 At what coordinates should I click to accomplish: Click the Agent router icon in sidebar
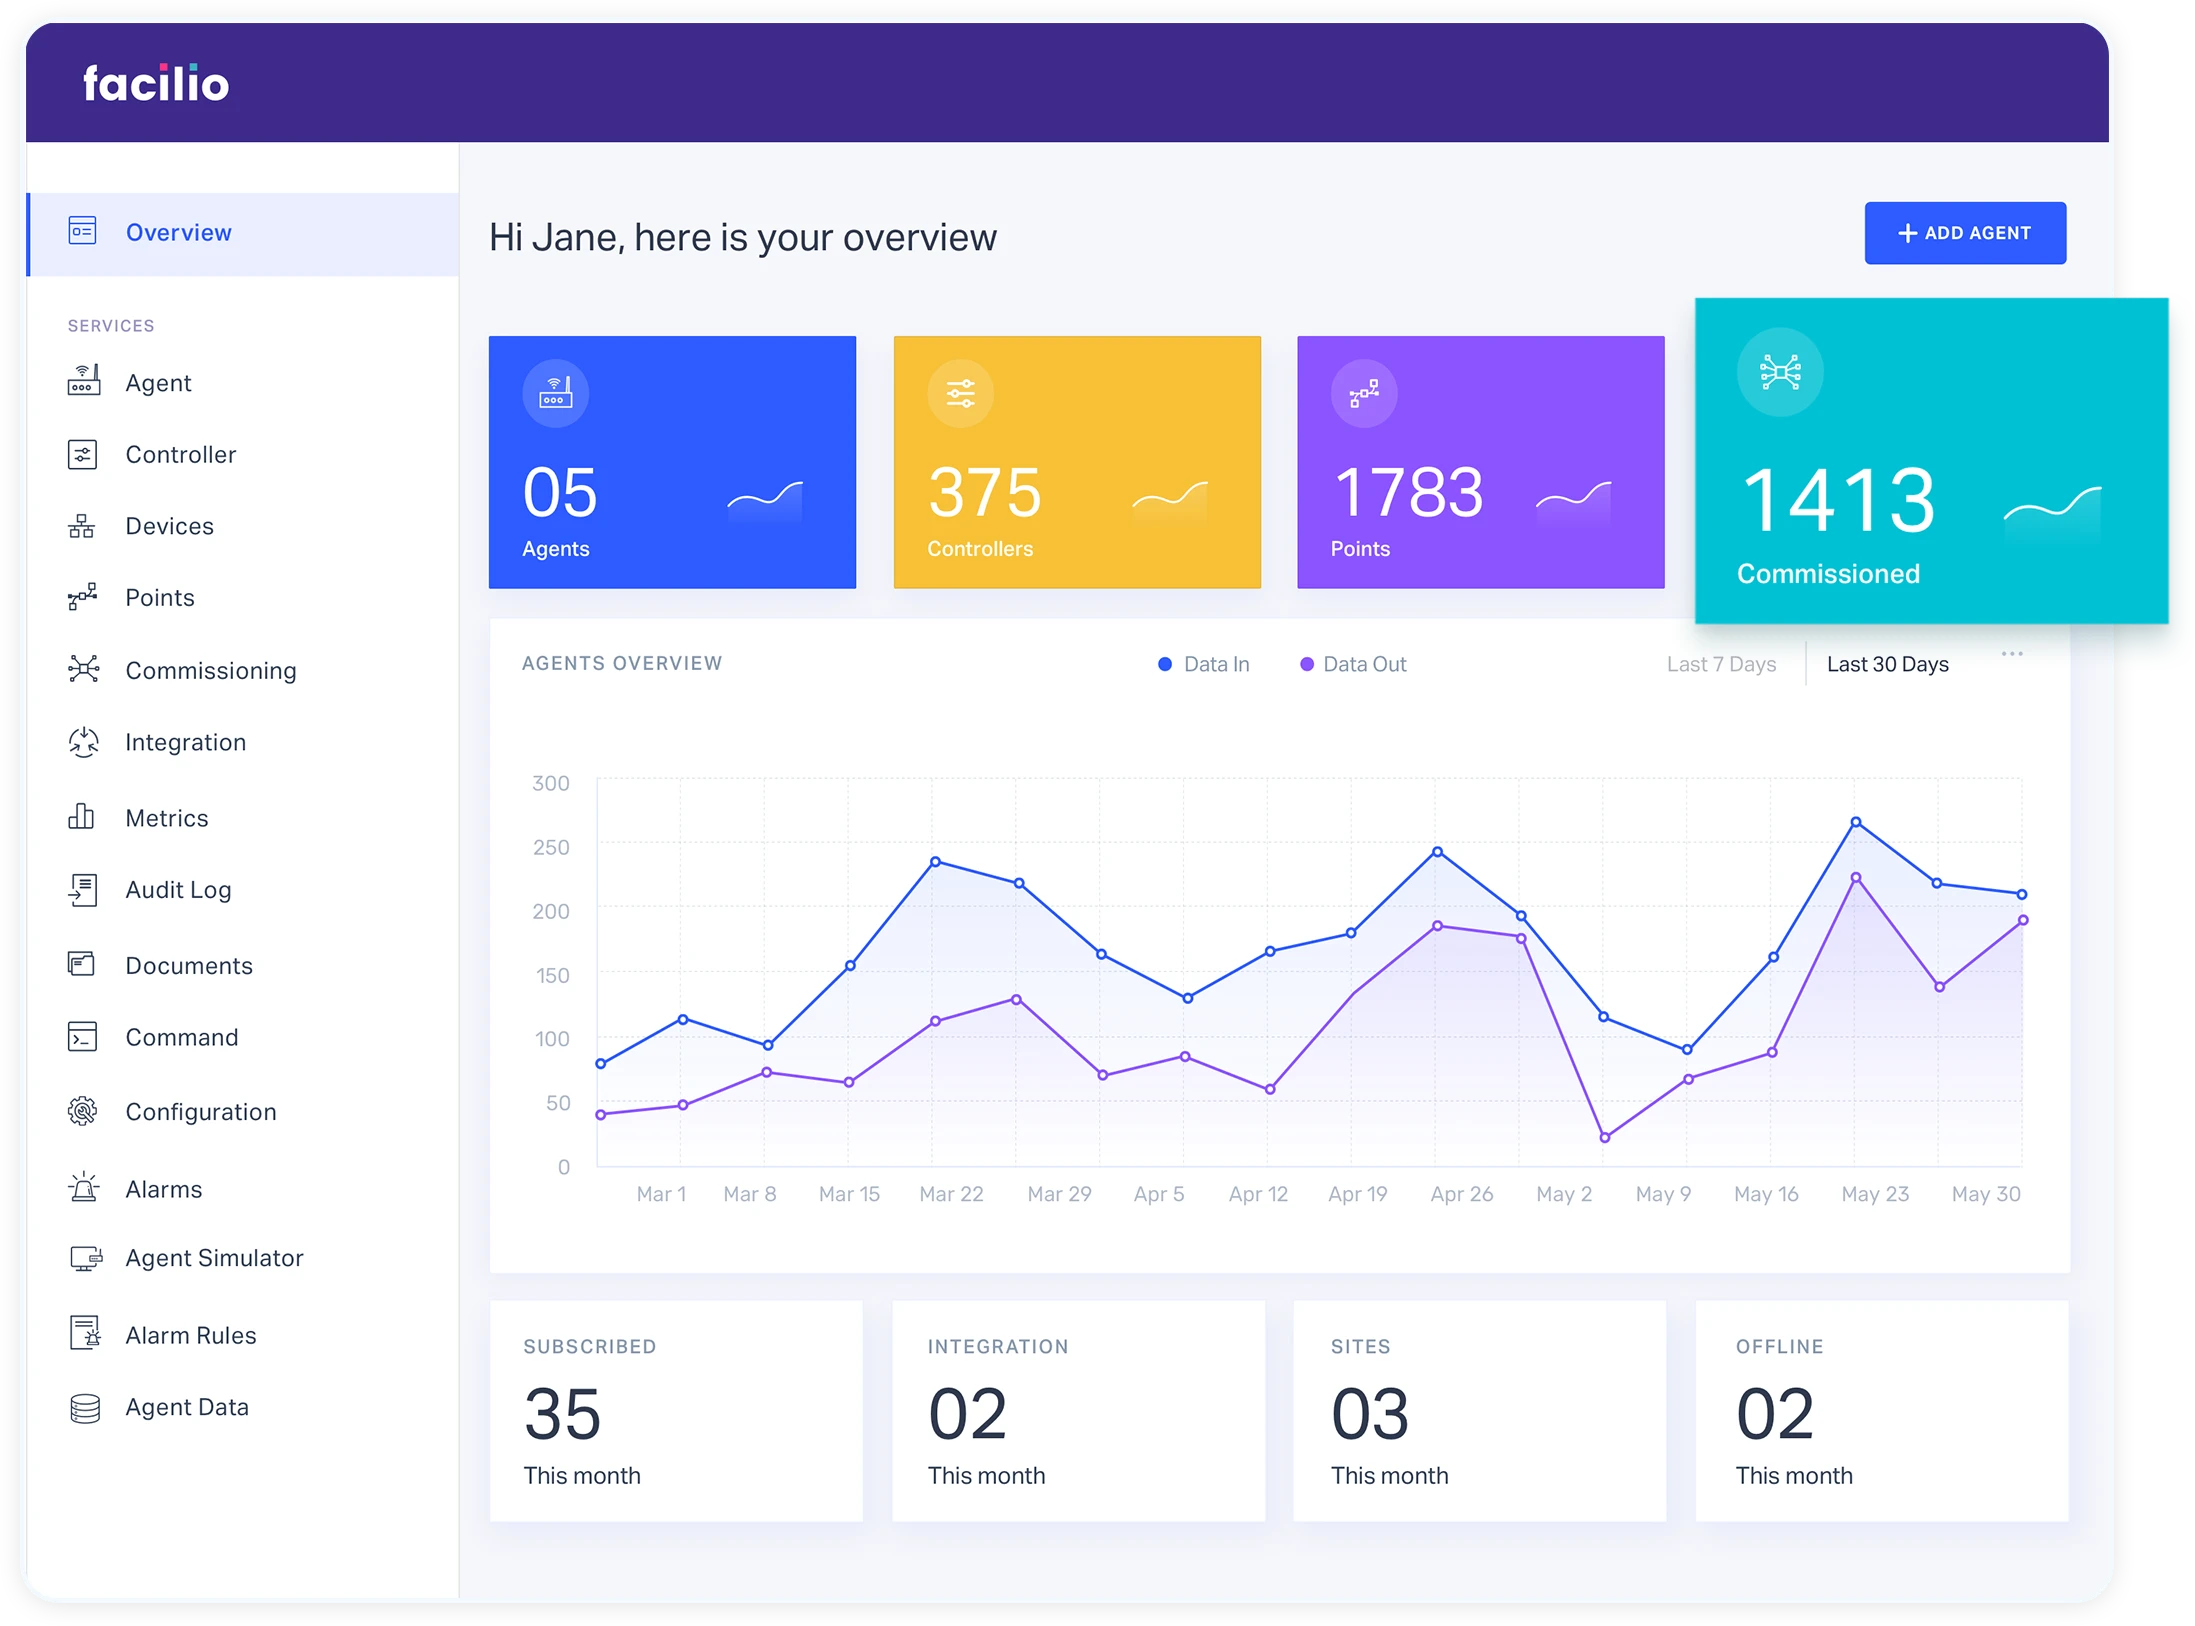click(83, 382)
